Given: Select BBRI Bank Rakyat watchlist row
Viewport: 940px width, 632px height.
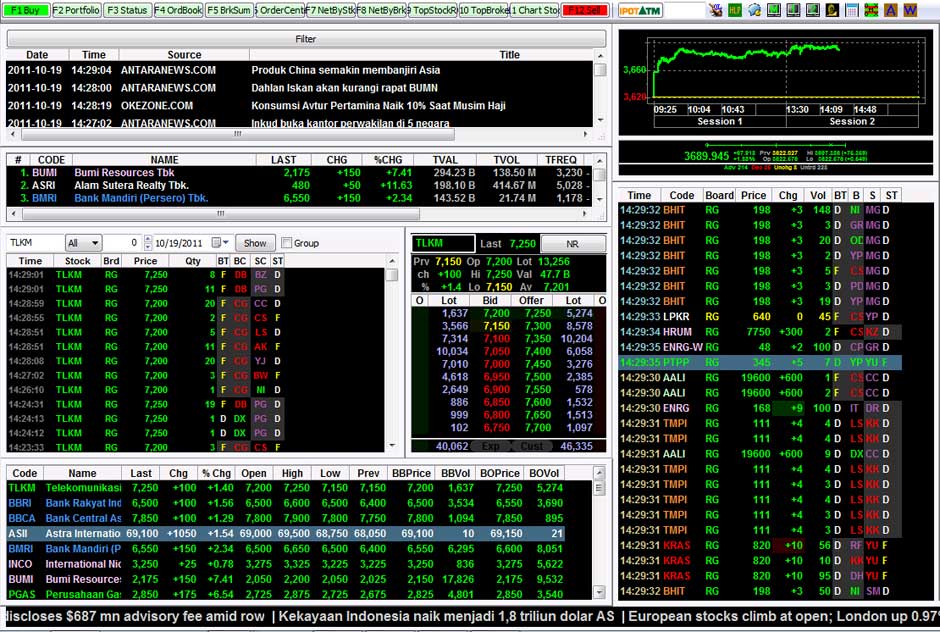Looking at the screenshot, I should (x=285, y=503).
